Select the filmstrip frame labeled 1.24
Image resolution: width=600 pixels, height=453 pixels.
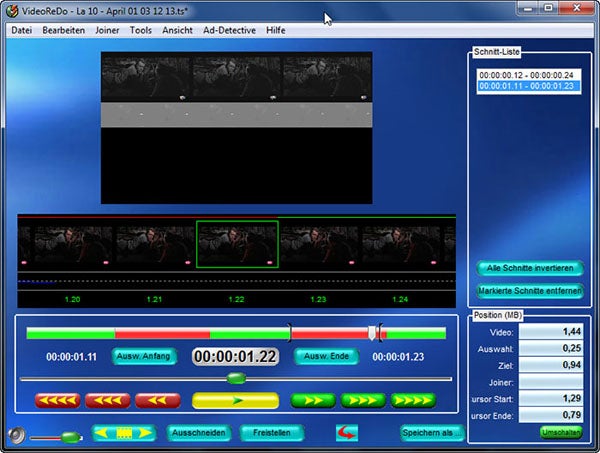click(401, 245)
